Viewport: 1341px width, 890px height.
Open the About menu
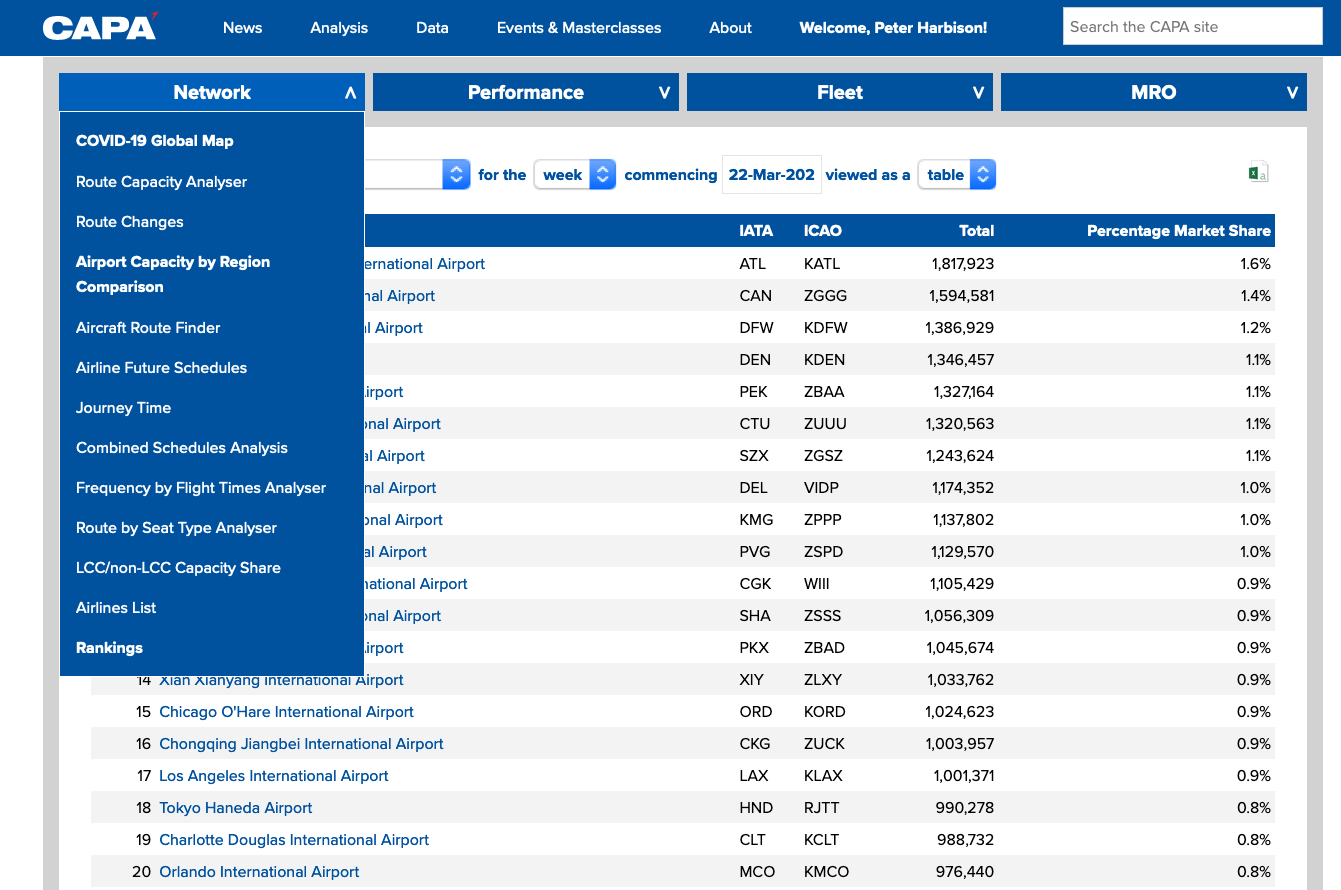click(730, 28)
